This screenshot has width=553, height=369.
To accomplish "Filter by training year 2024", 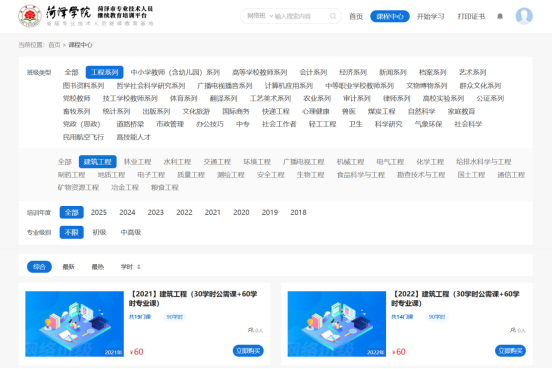I will 127,212.
